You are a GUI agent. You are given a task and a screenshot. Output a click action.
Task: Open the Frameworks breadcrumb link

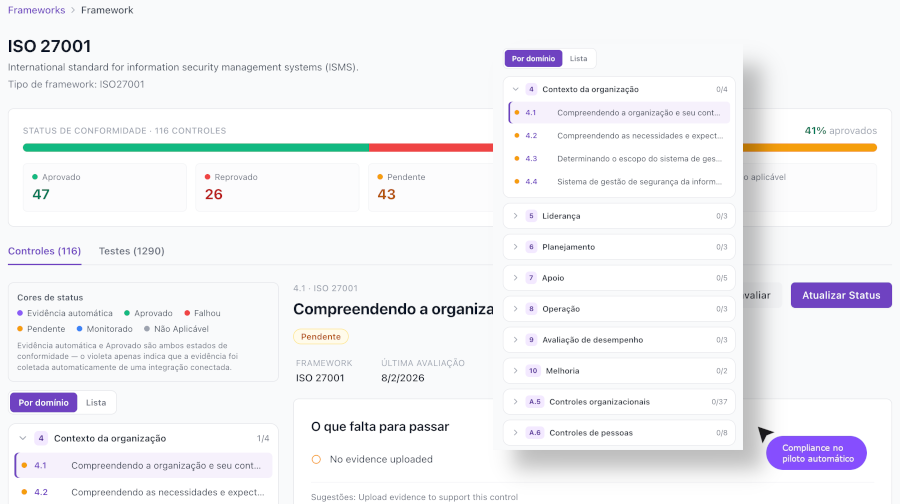[36, 10]
